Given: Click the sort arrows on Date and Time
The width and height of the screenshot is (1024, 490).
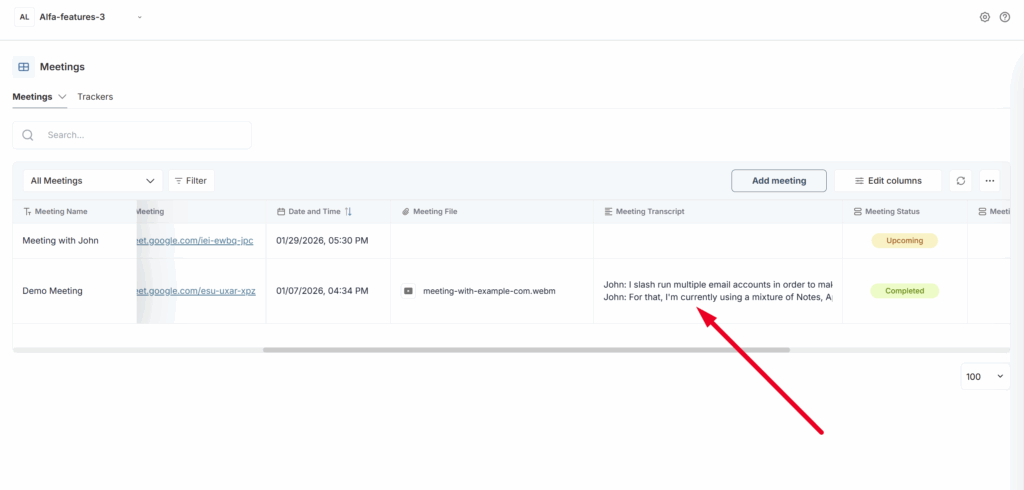Looking at the screenshot, I should tap(348, 212).
